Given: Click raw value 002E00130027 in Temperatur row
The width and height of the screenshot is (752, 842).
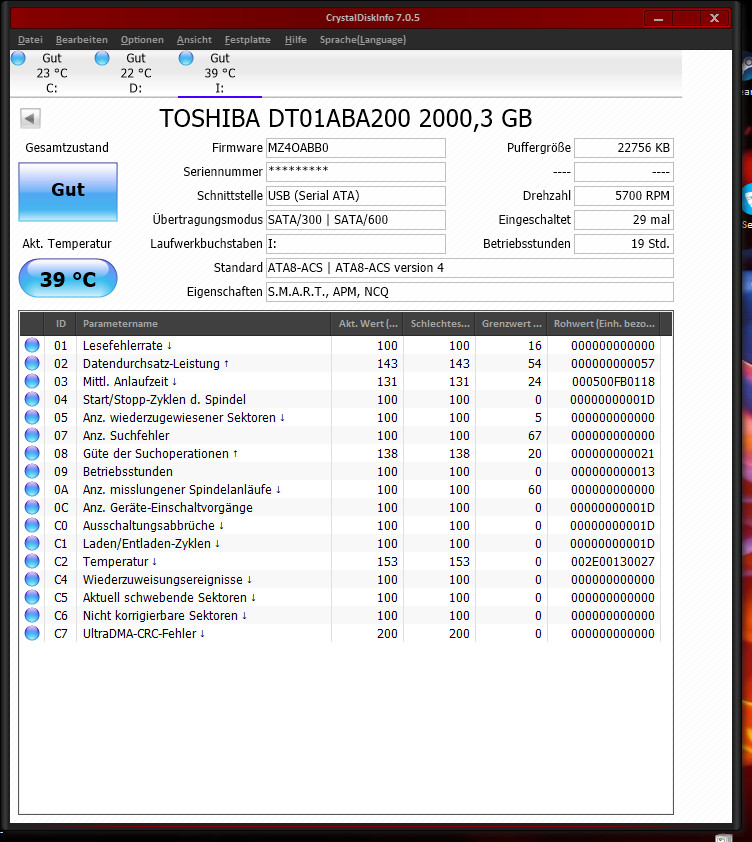Looking at the screenshot, I should [613, 562].
